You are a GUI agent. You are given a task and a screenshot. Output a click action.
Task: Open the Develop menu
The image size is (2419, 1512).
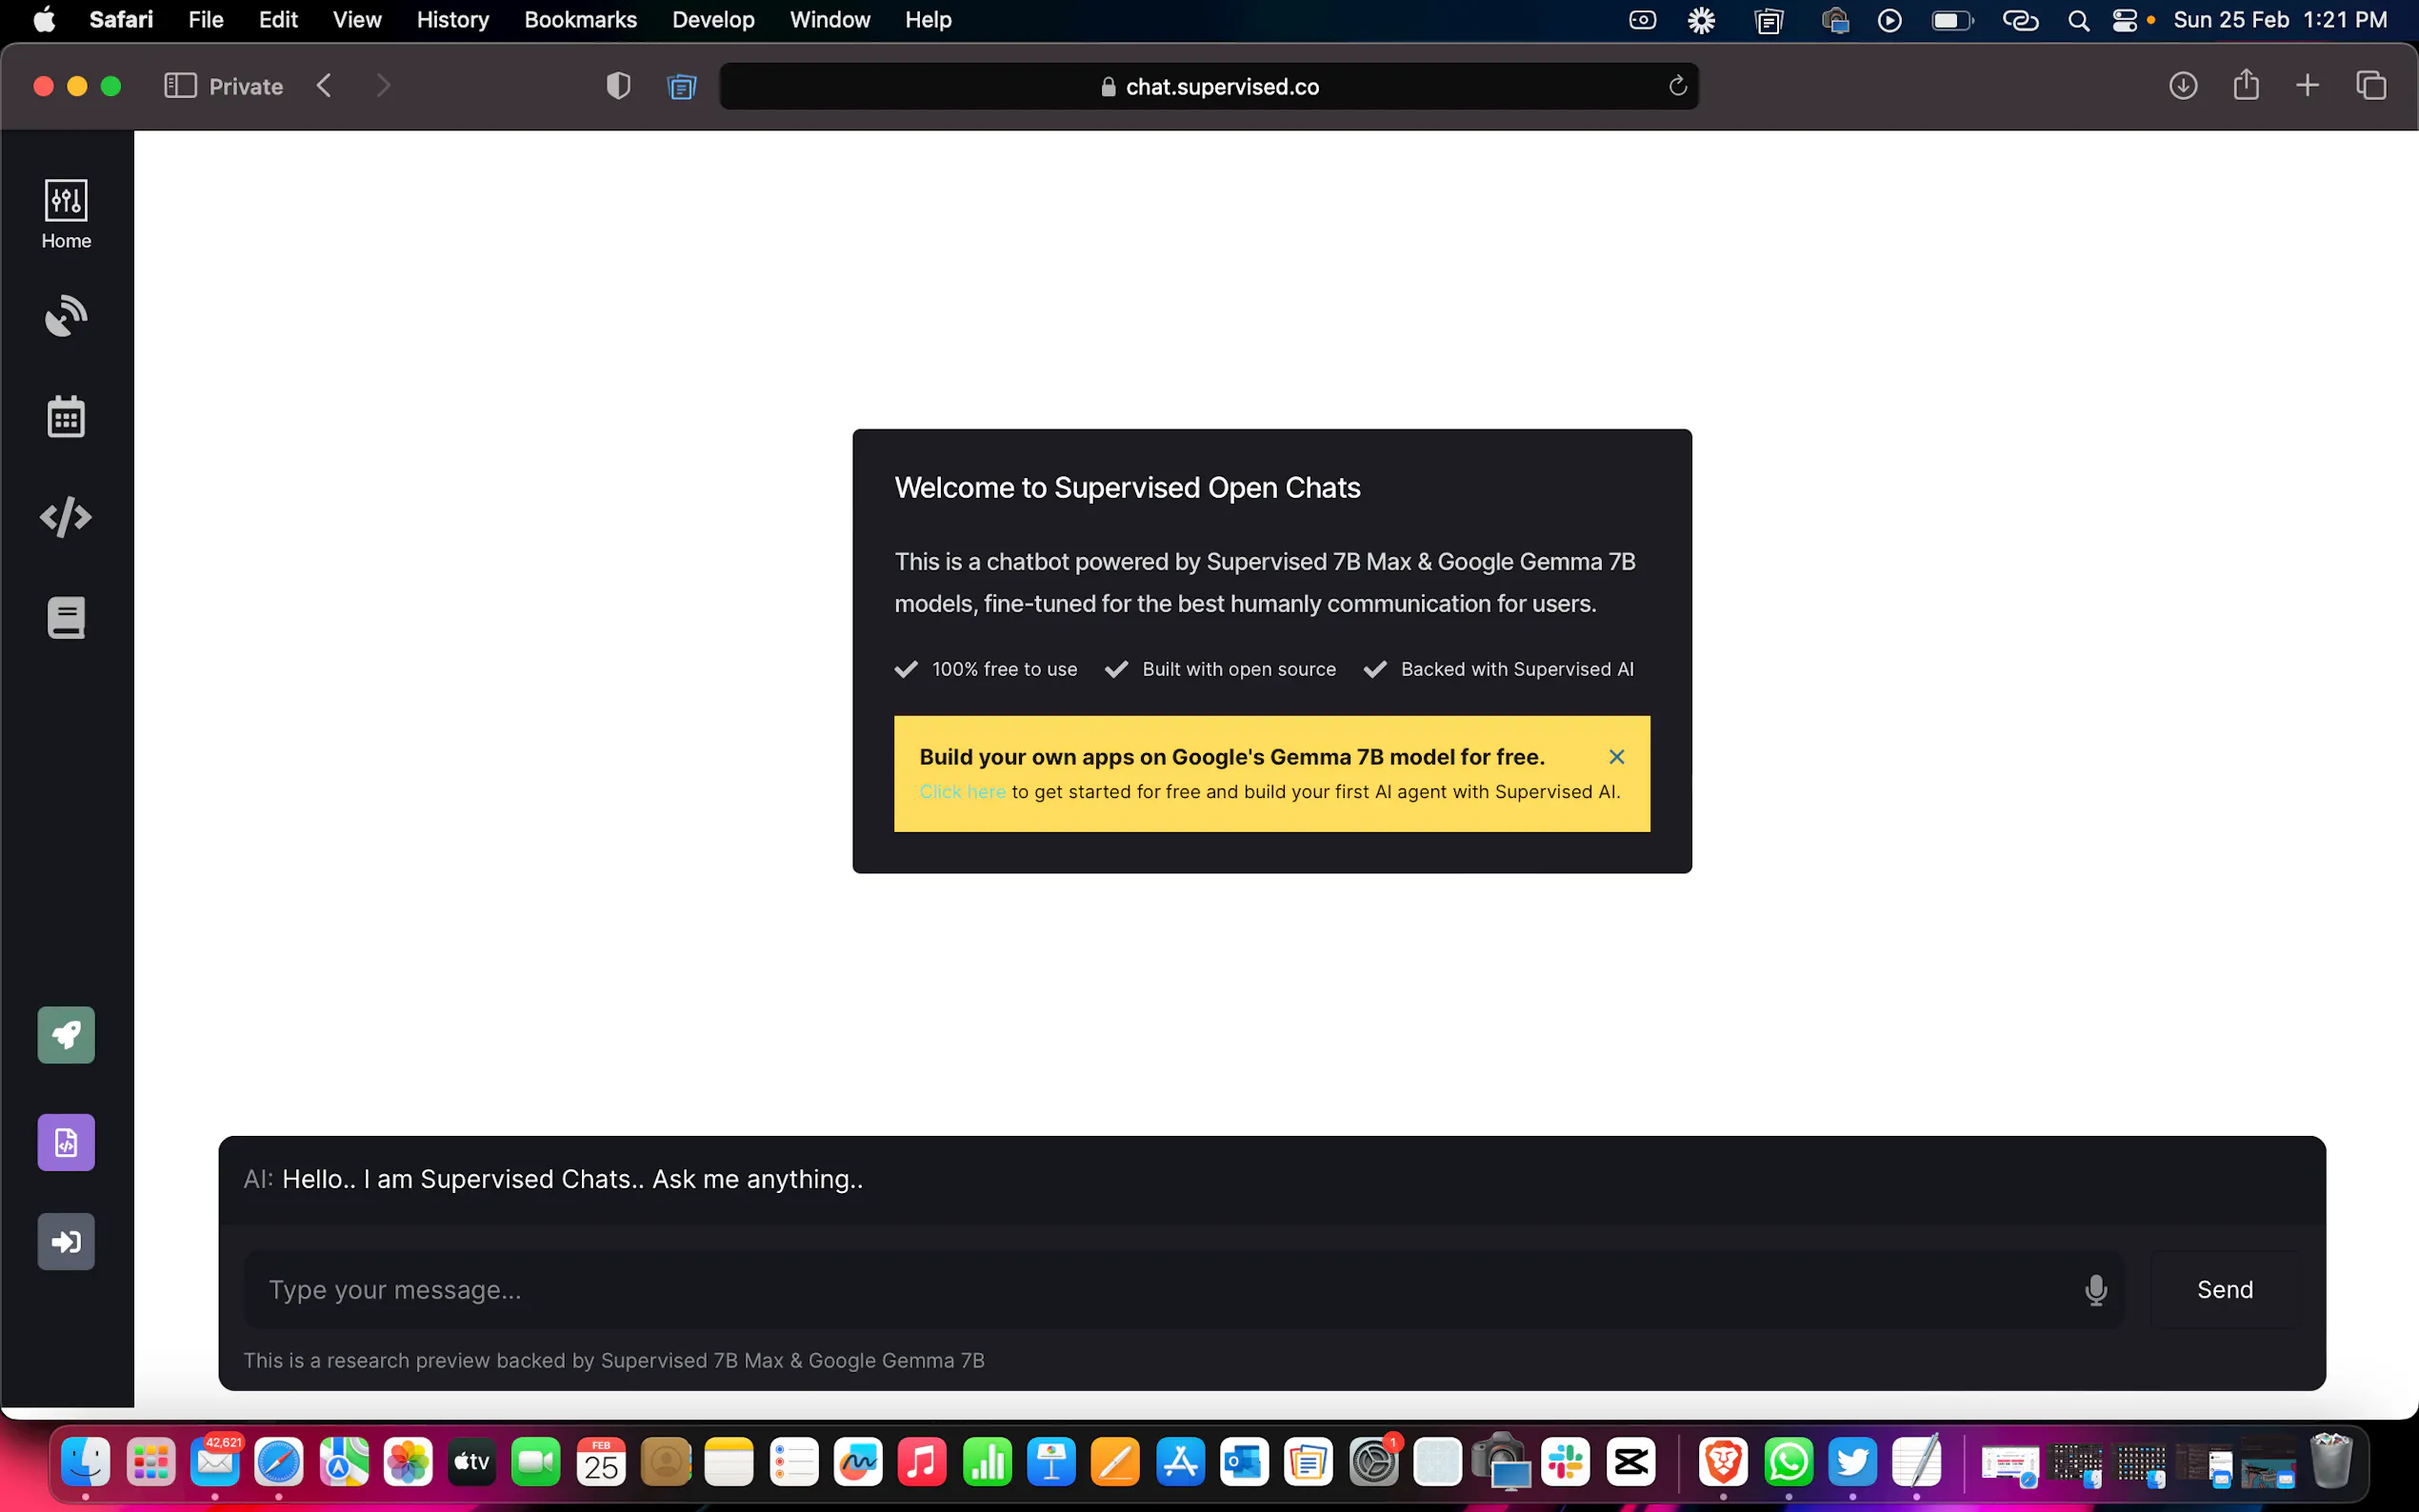[712, 20]
